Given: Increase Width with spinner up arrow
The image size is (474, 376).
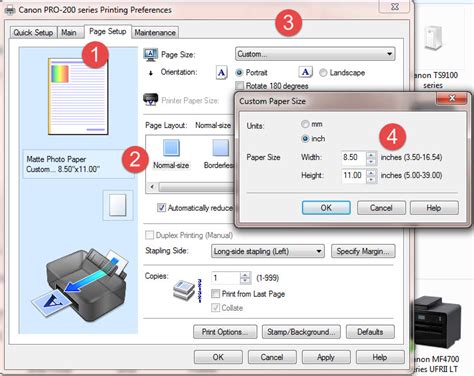Looking at the screenshot, I should [371, 154].
